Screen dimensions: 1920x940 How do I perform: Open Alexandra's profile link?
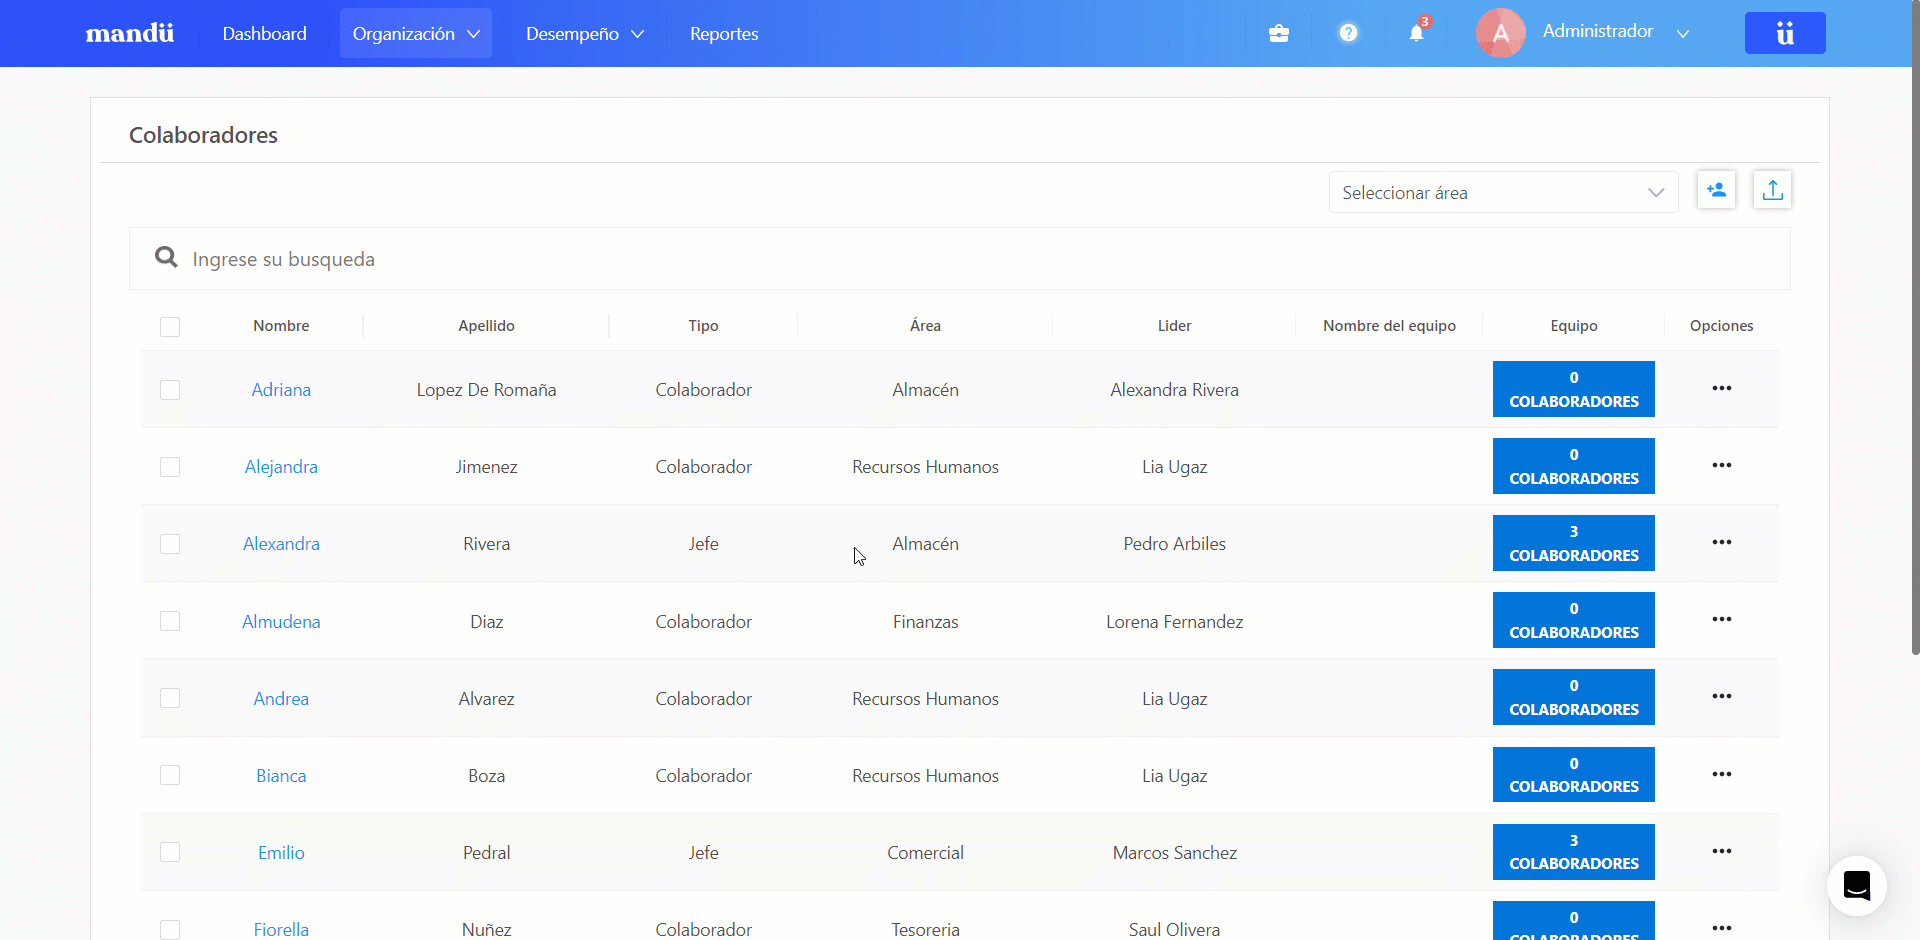[x=281, y=543]
